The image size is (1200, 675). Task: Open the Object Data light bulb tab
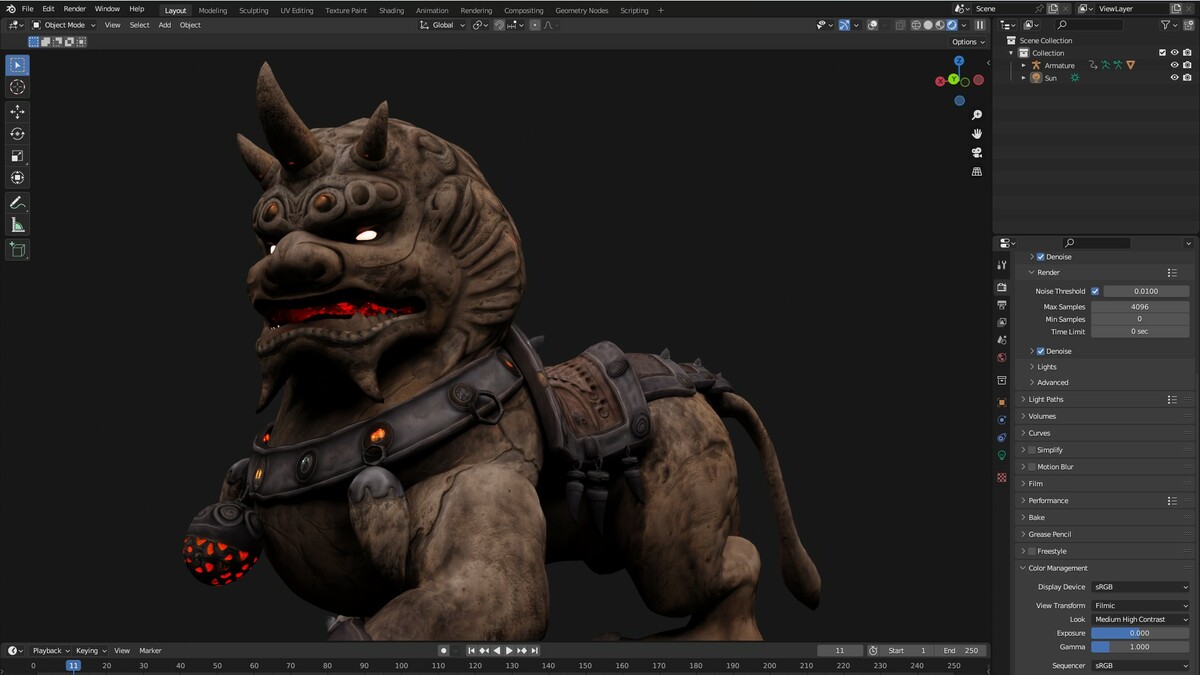click(x=1002, y=456)
